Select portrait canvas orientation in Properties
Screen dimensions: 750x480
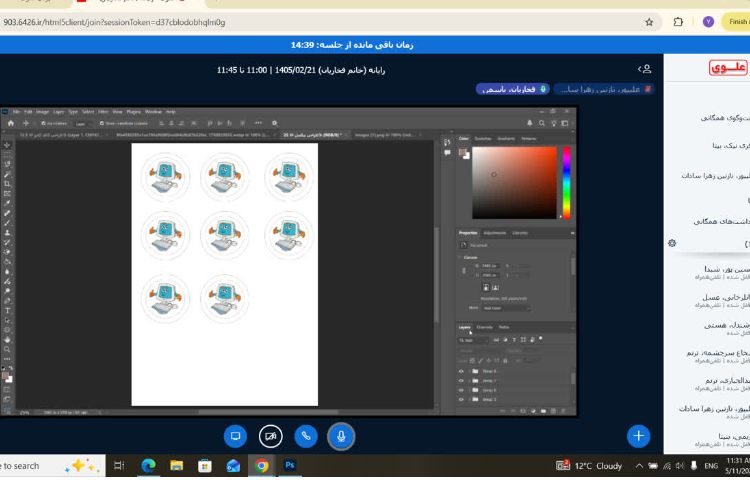[x=485, y=287]
